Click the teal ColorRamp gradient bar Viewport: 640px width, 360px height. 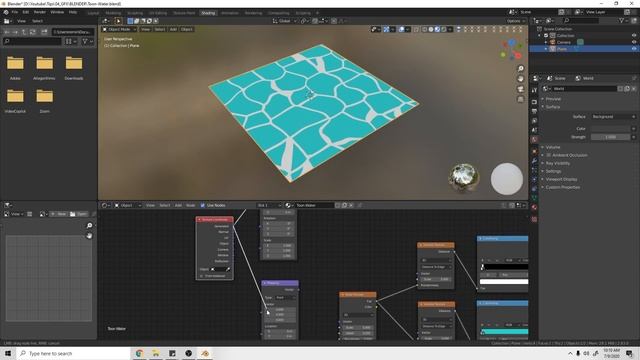tap(504, 331)
